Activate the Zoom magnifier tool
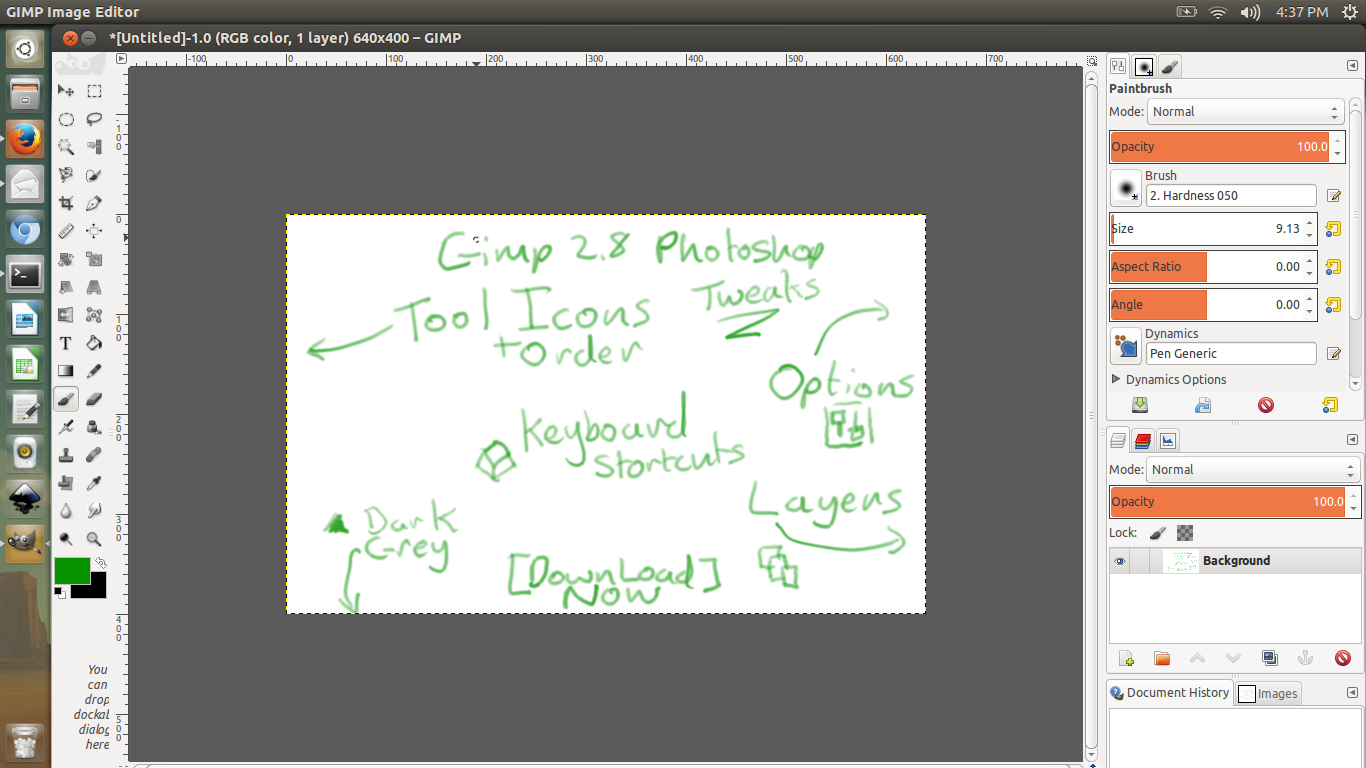Image resolution: width=1366 pixels, height=768 pixels. tap(94, 539)
